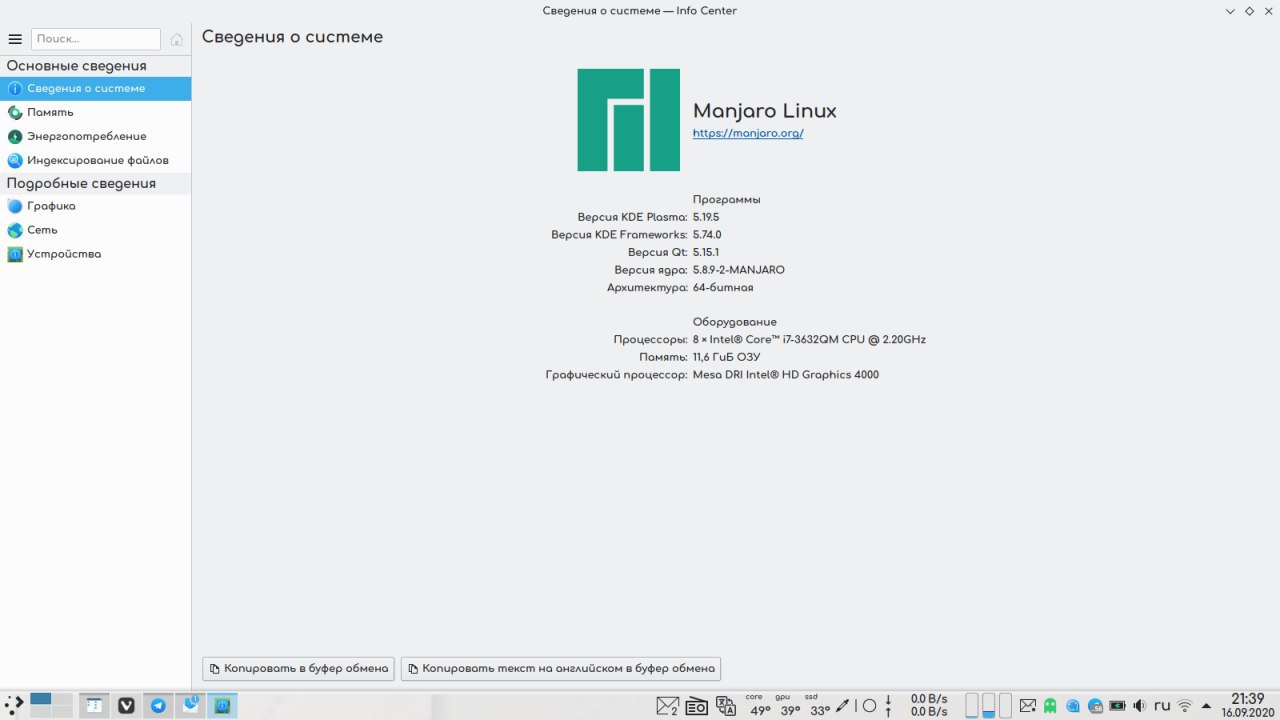The height and width of the screenshot is (720, 1280).
Task: Select Сведения о системе in sidebar
Action: pos(95,88)
